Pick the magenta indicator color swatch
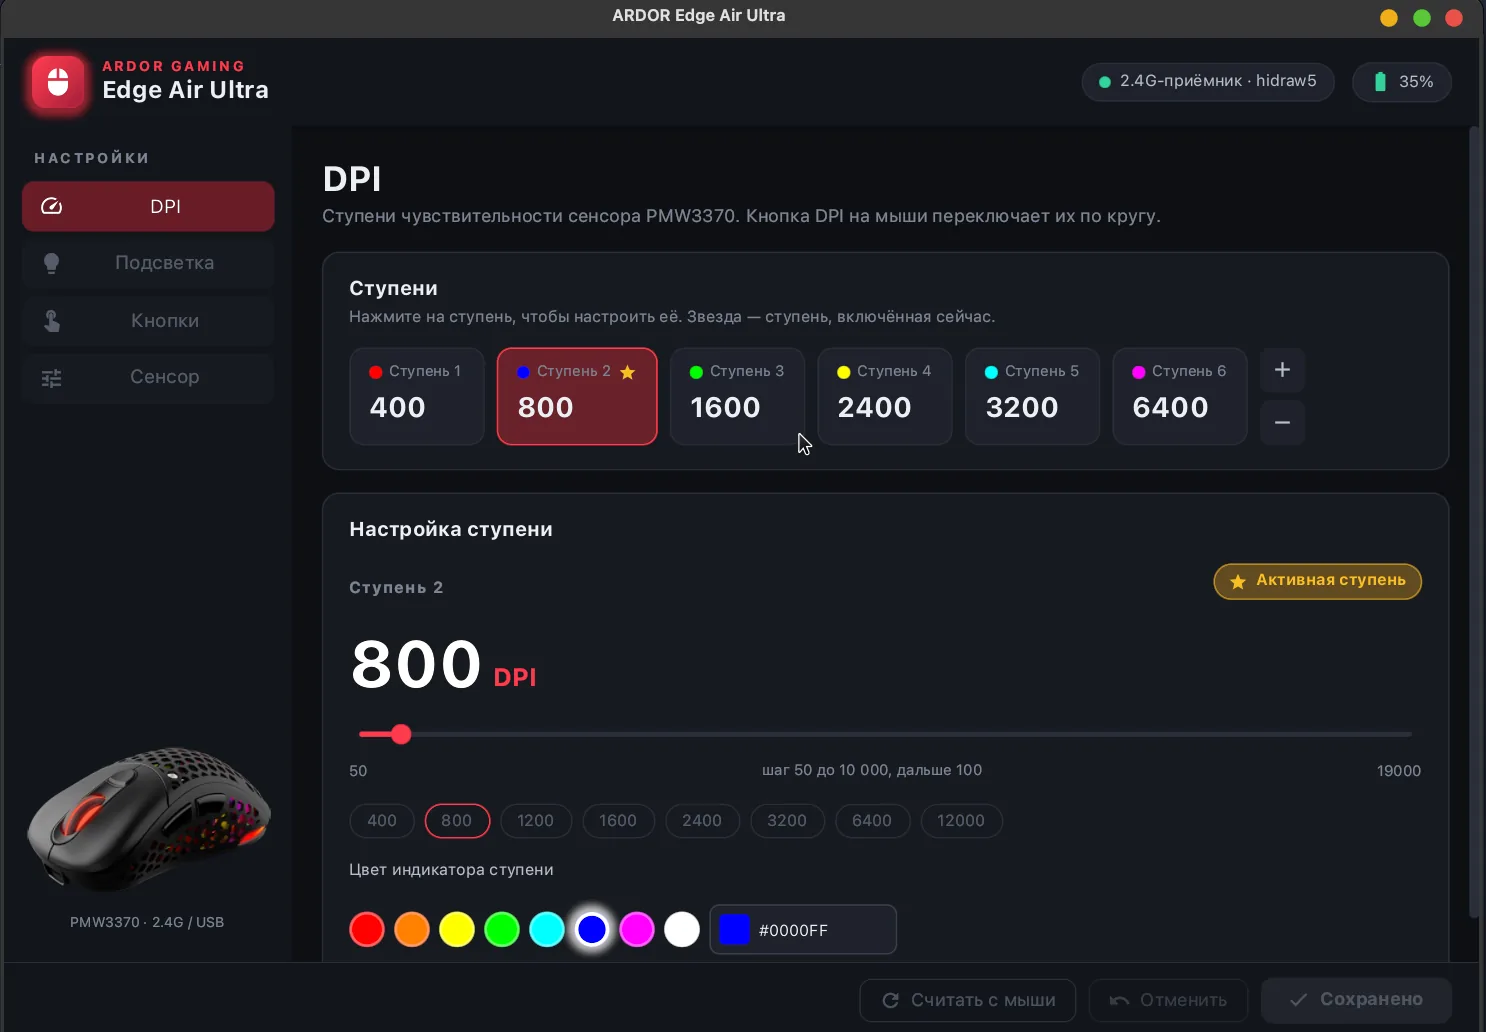This screenshot has width=1486, height=1032. [x=637, y=930]
